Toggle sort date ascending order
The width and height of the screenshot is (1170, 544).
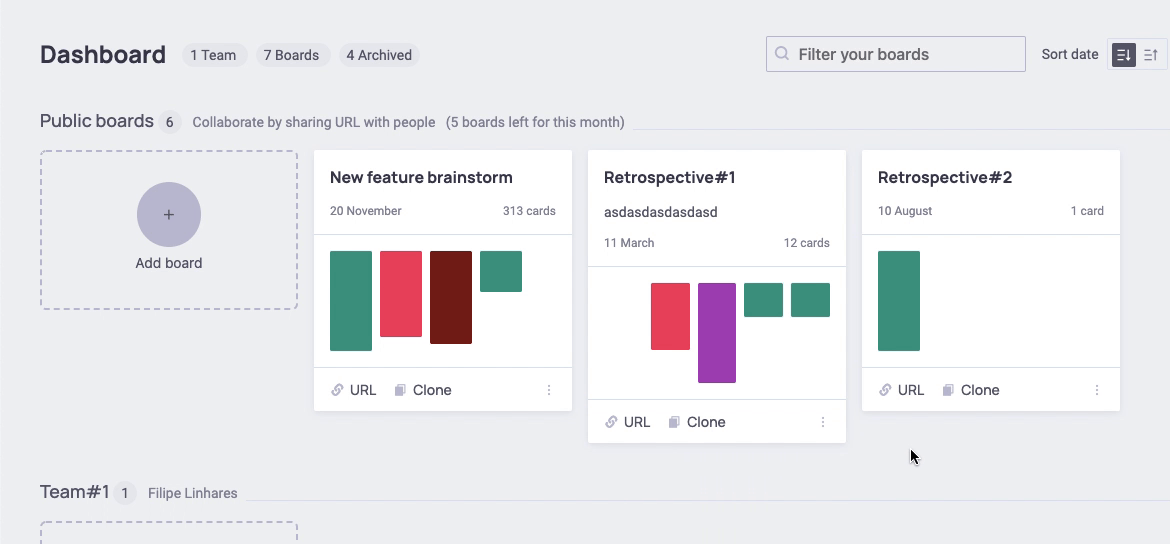1151,55
